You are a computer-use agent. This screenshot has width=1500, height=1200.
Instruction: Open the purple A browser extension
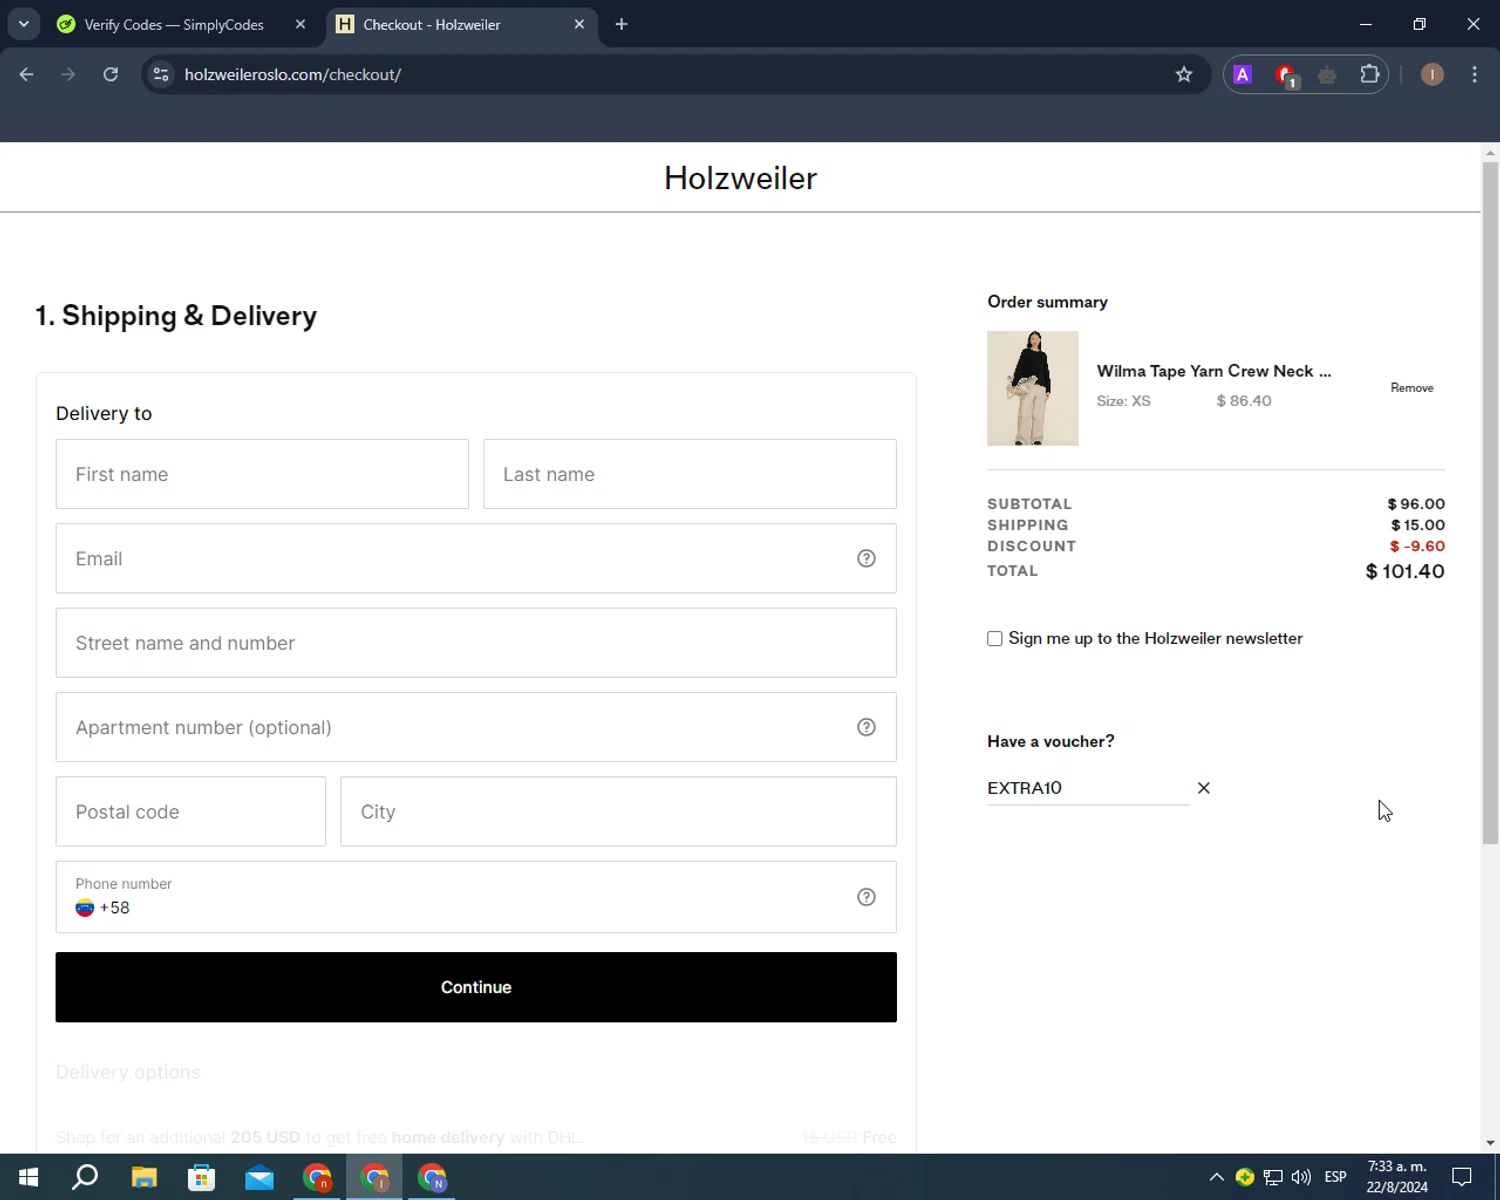pos(1242,75)
